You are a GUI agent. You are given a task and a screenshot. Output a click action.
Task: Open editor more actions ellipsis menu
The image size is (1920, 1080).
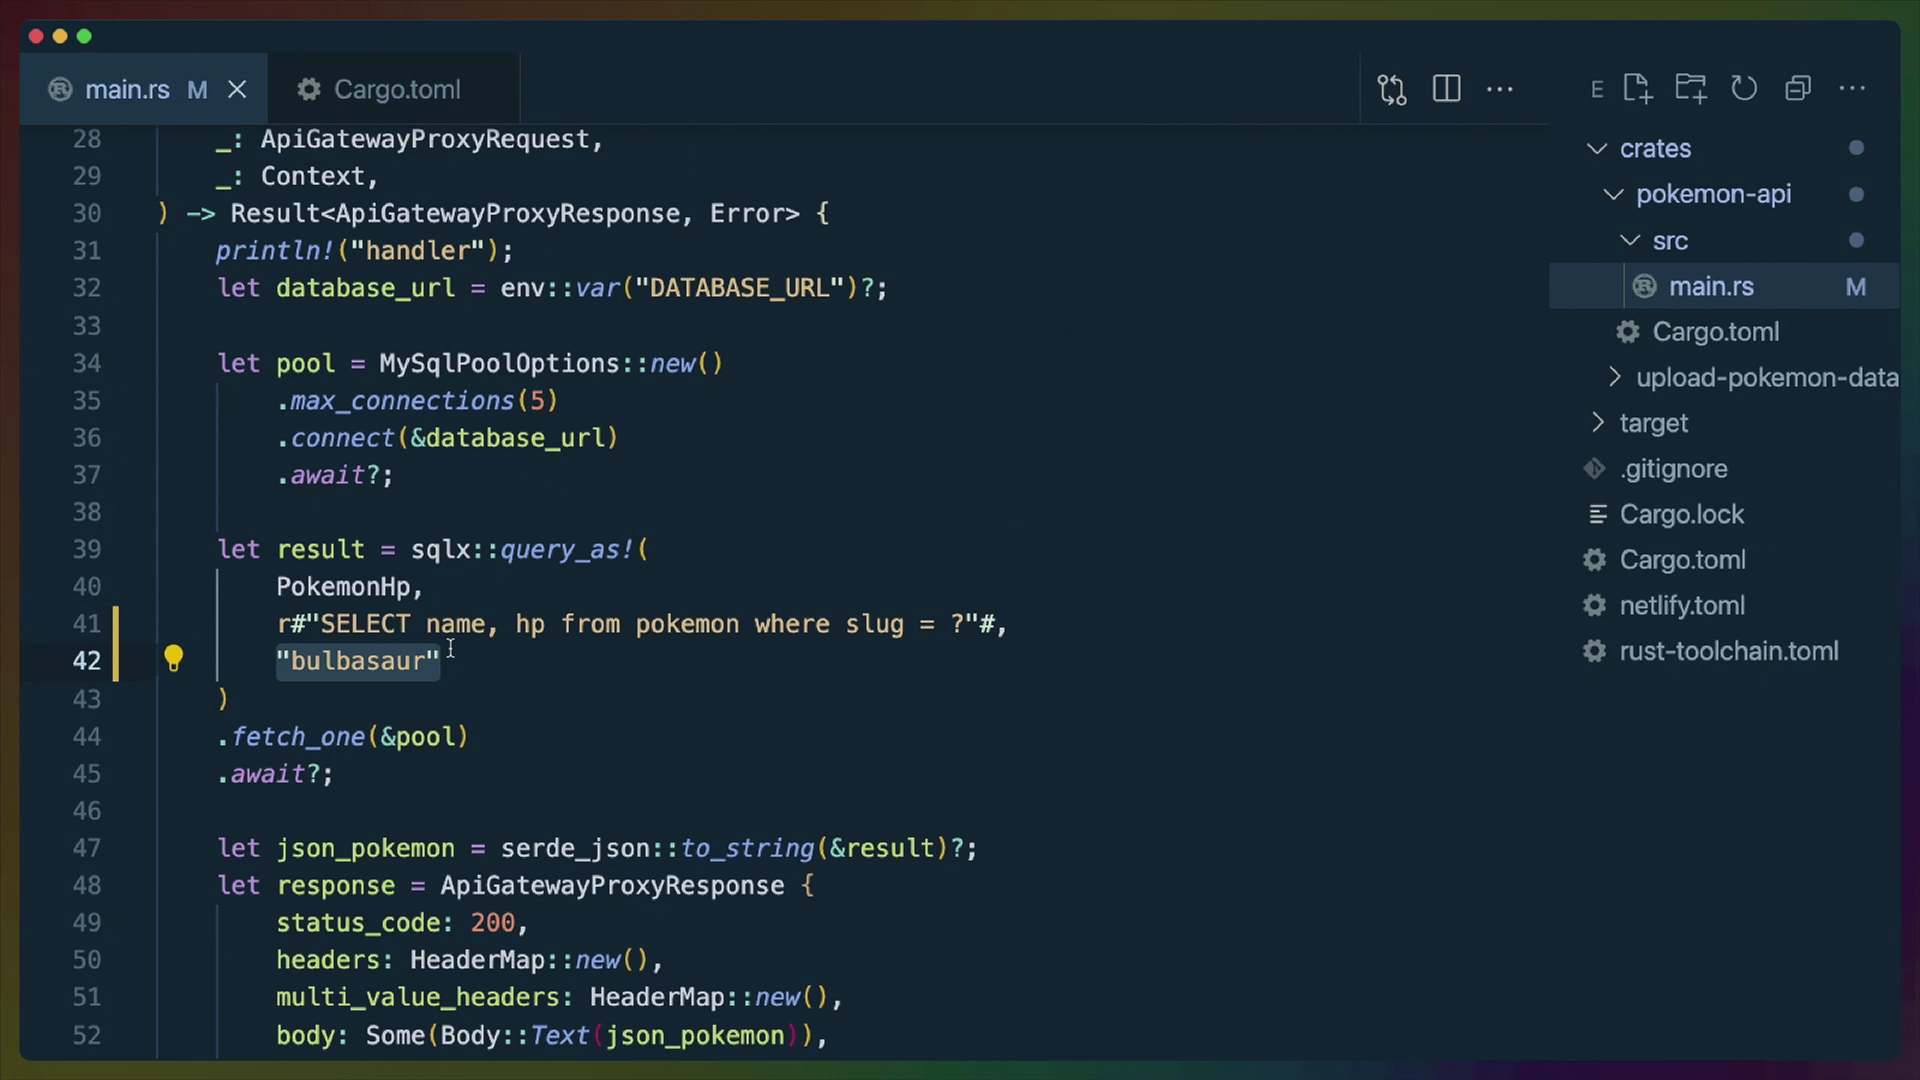(1499, 89)
